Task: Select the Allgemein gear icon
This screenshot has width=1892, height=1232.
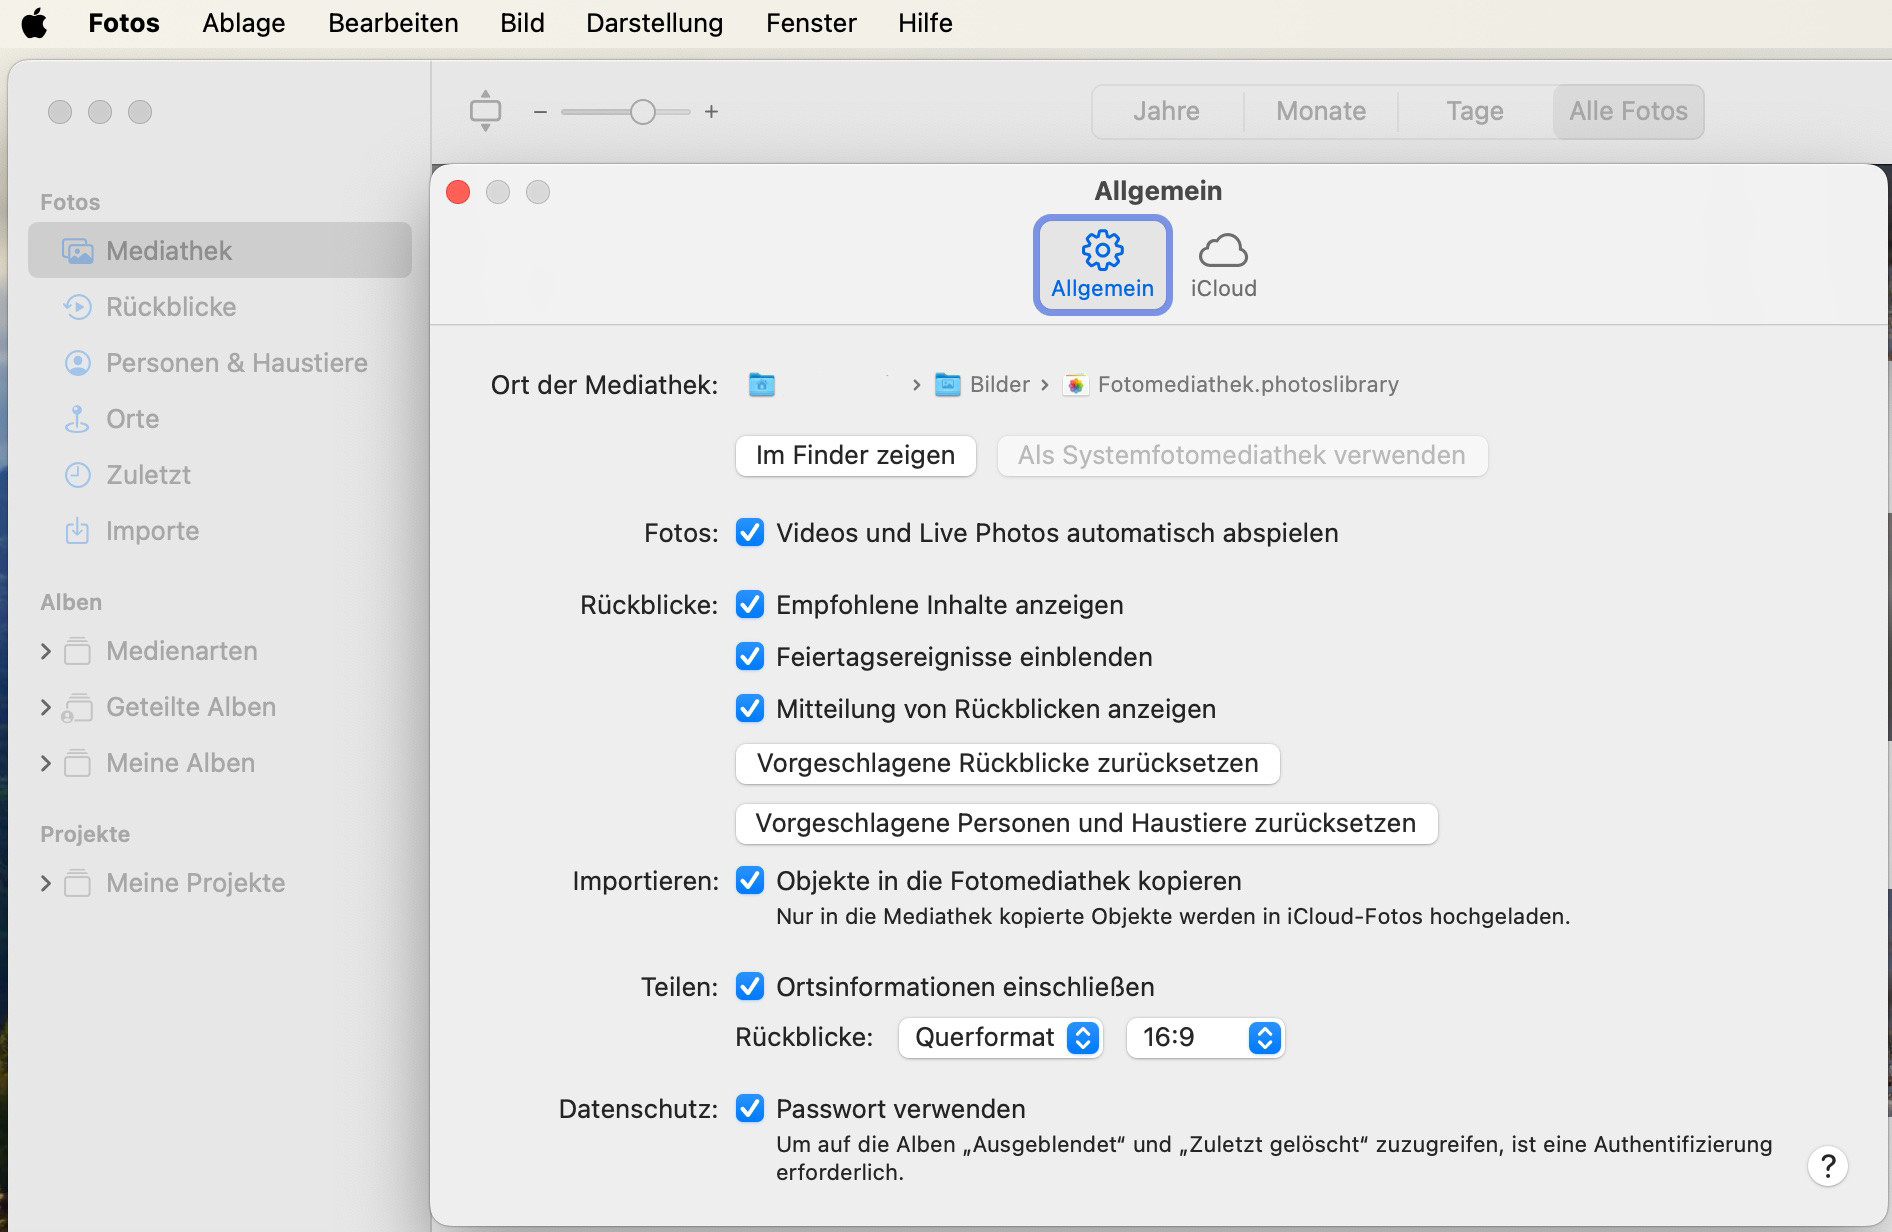Action: tap(1102, 251)
